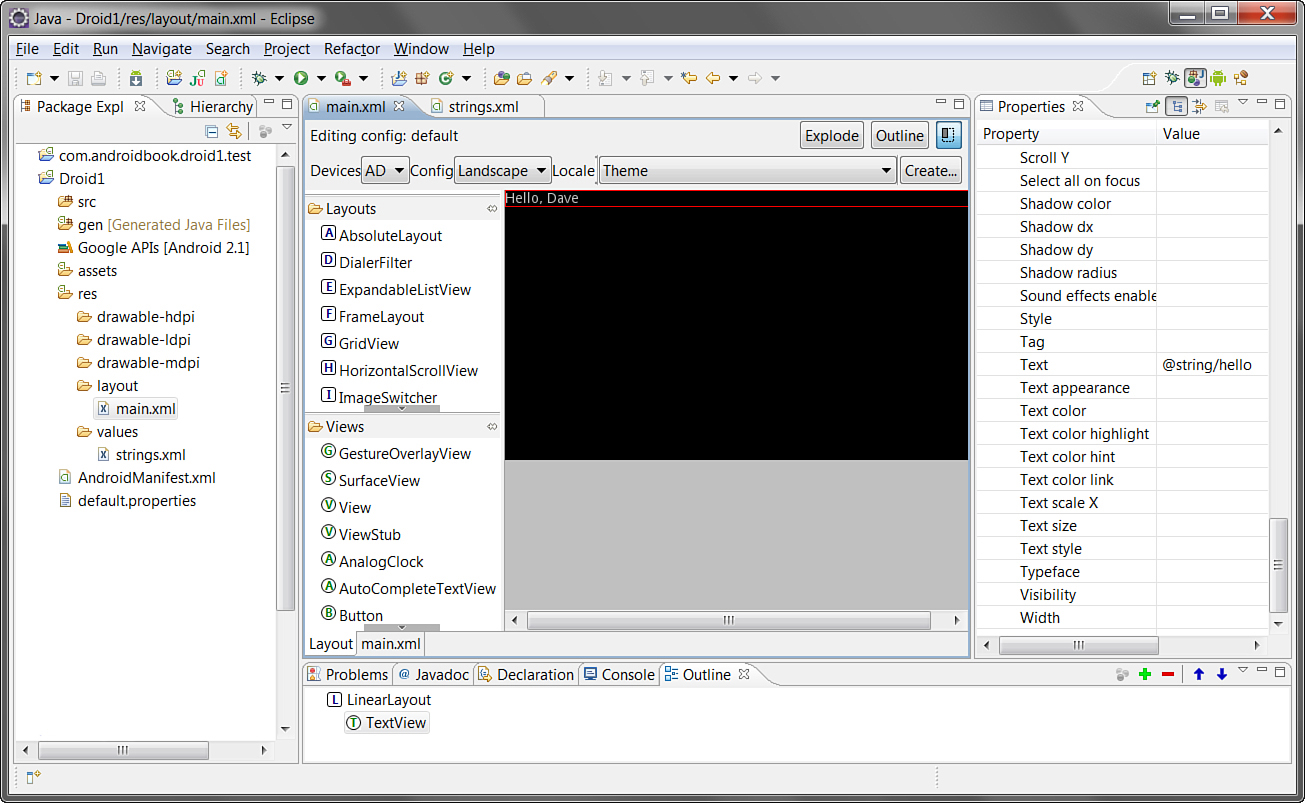Click move up arrow in Outline view

(x=1199, y=675)
